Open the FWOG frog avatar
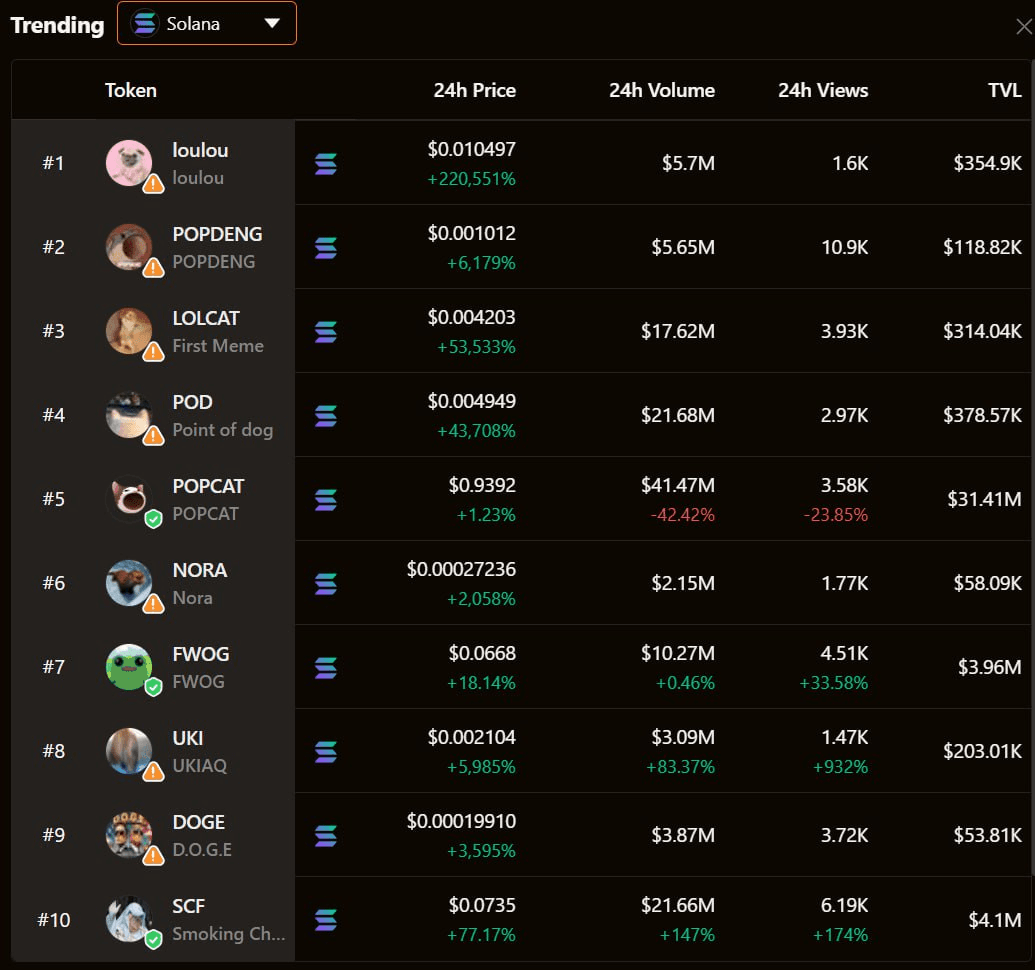Screen dimensions: 1035x970 [129, 666]
